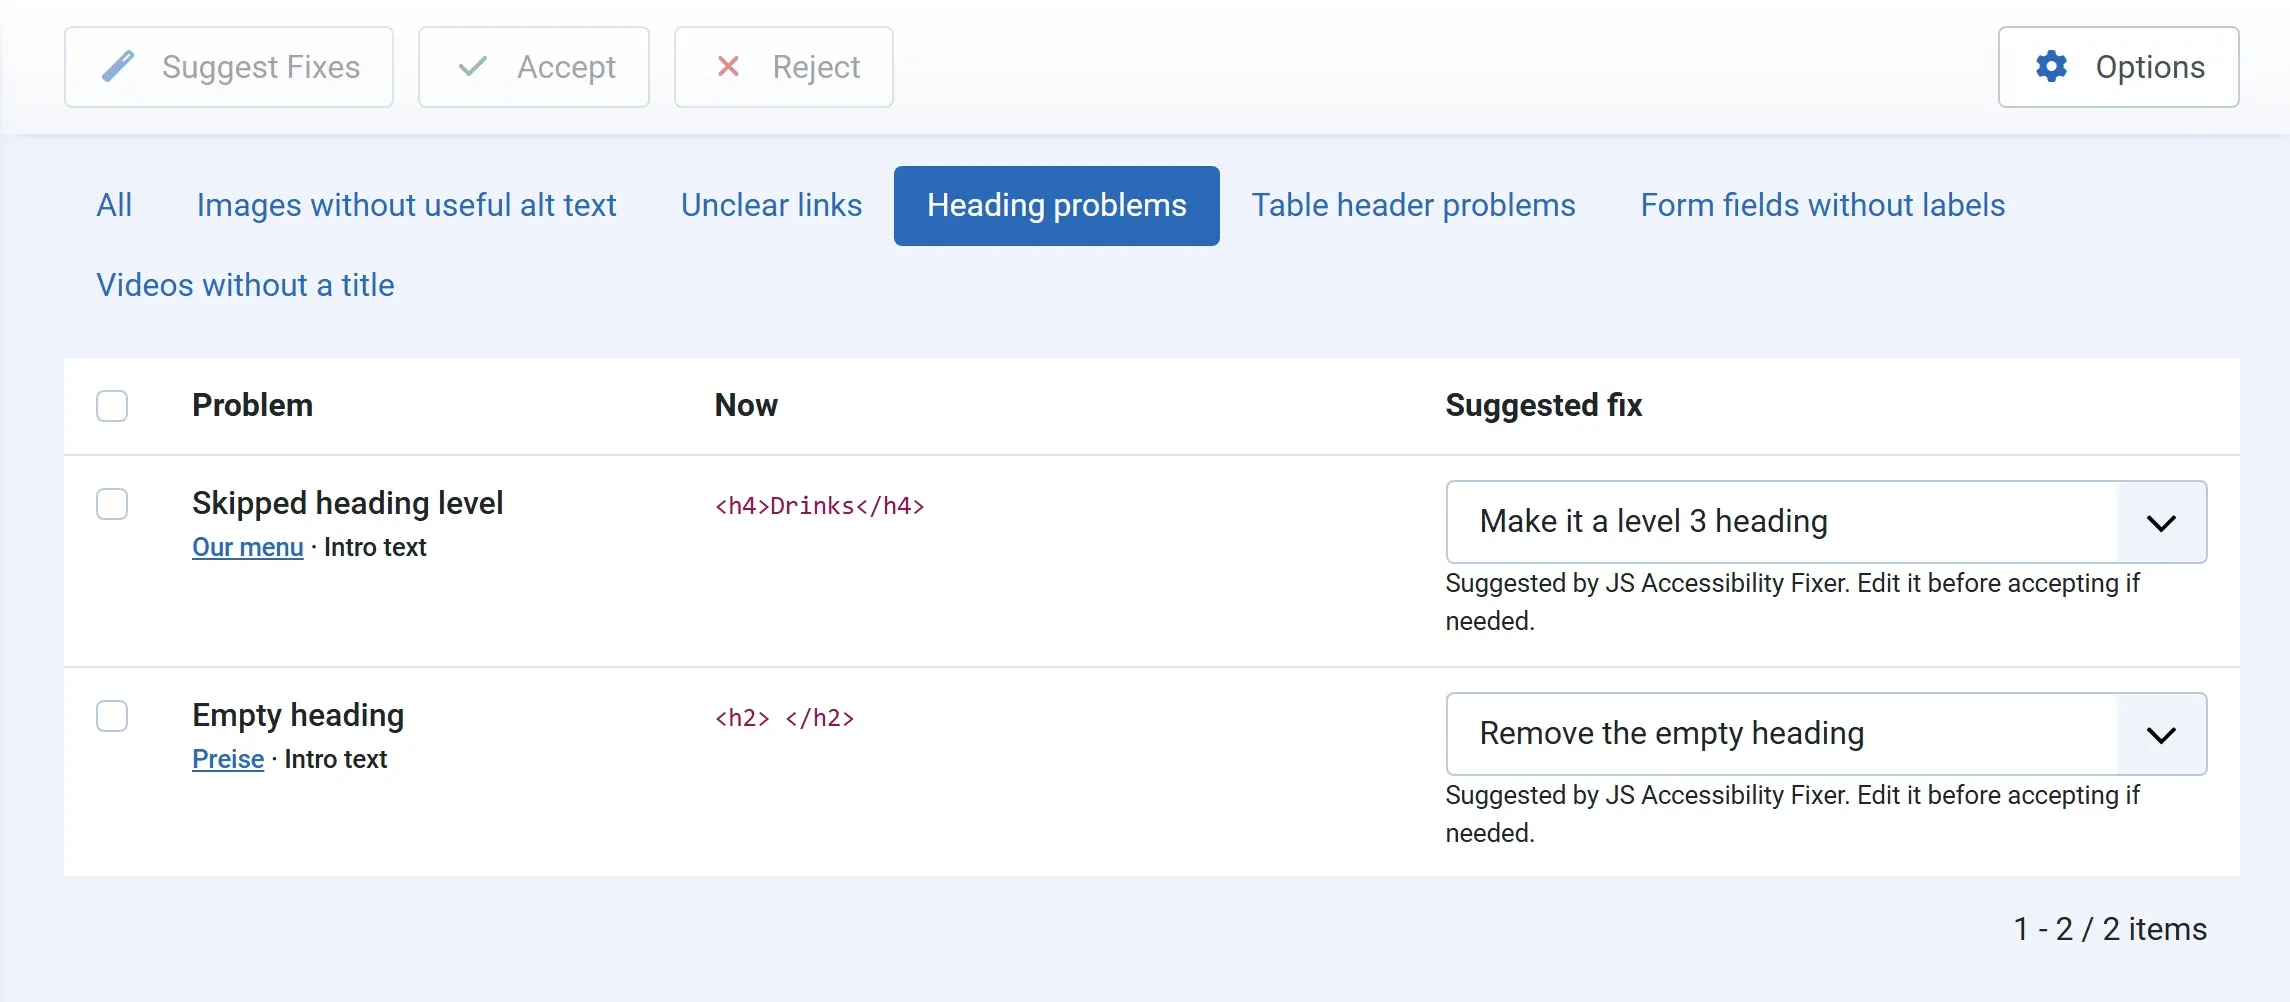
Task: Select the Skipped heading level row checkbox
Action: pyautogui.click(x=112, y=504)
